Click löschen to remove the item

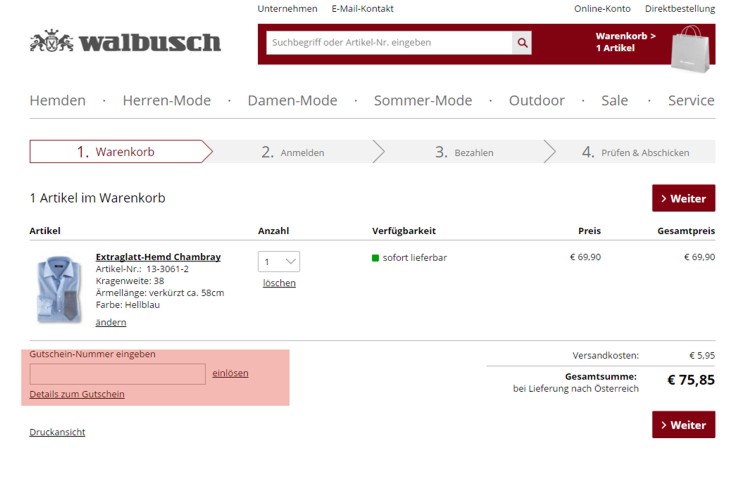279,283
